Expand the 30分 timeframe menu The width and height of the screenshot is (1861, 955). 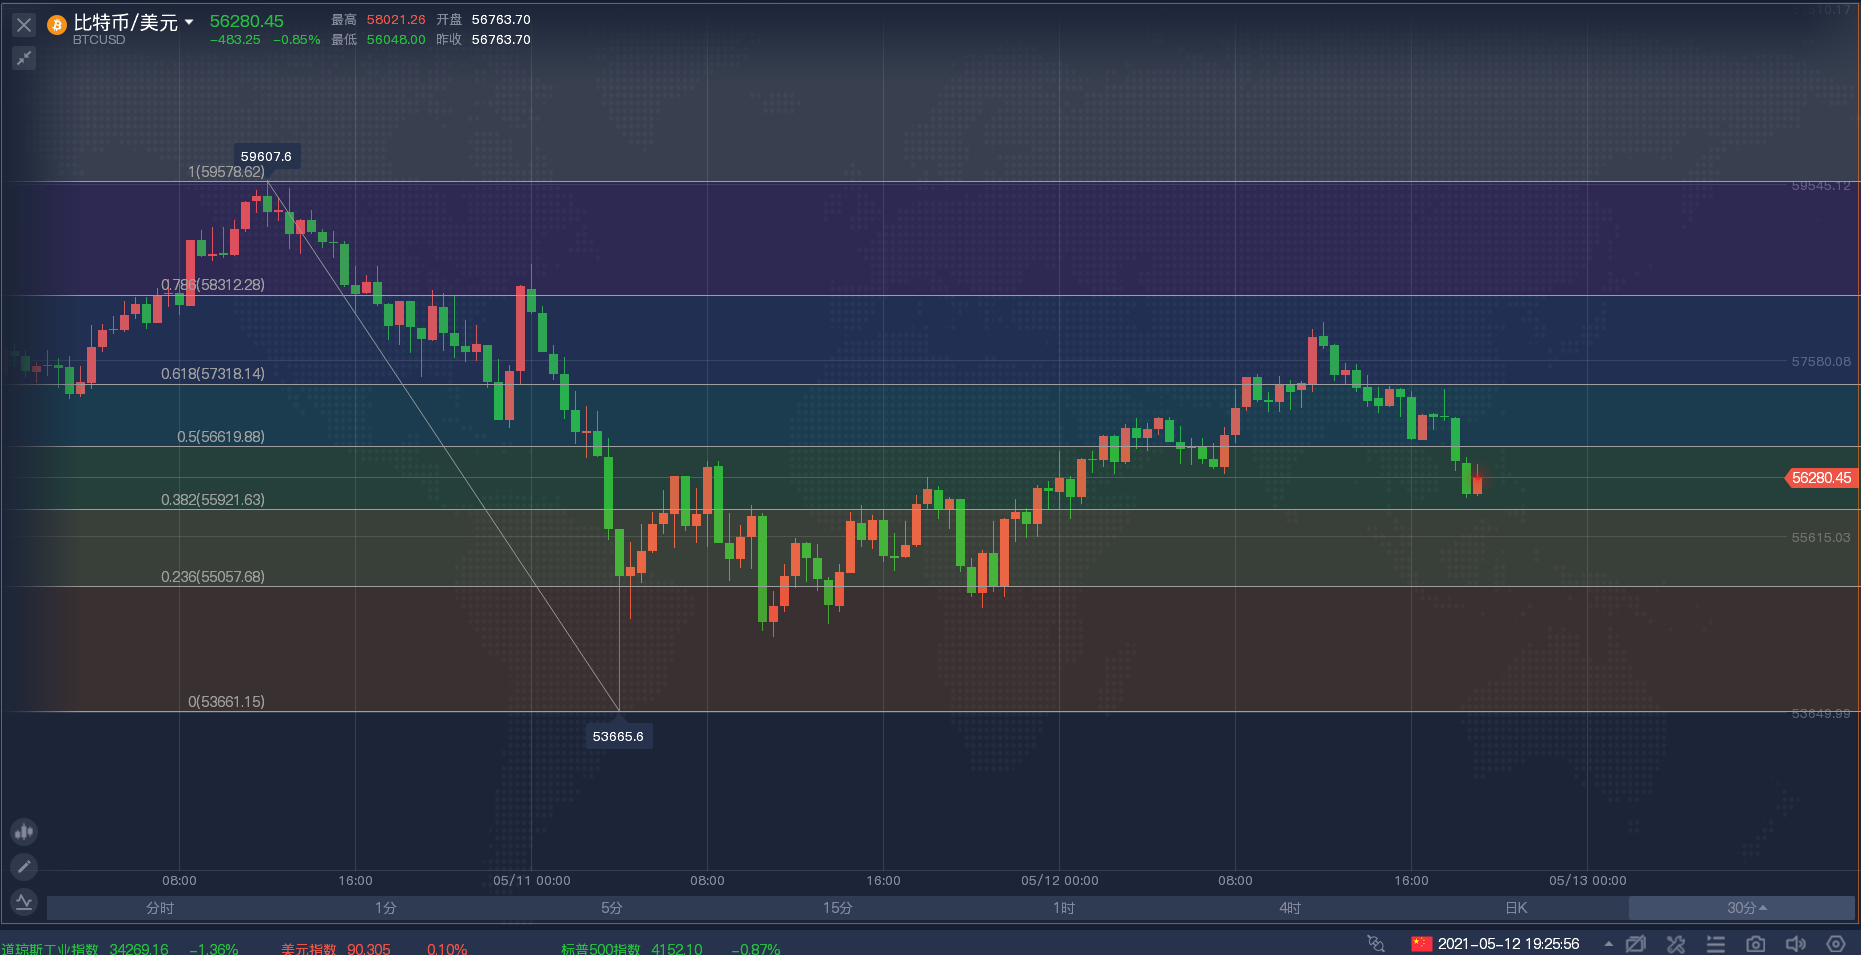[x=1742, y=908]
